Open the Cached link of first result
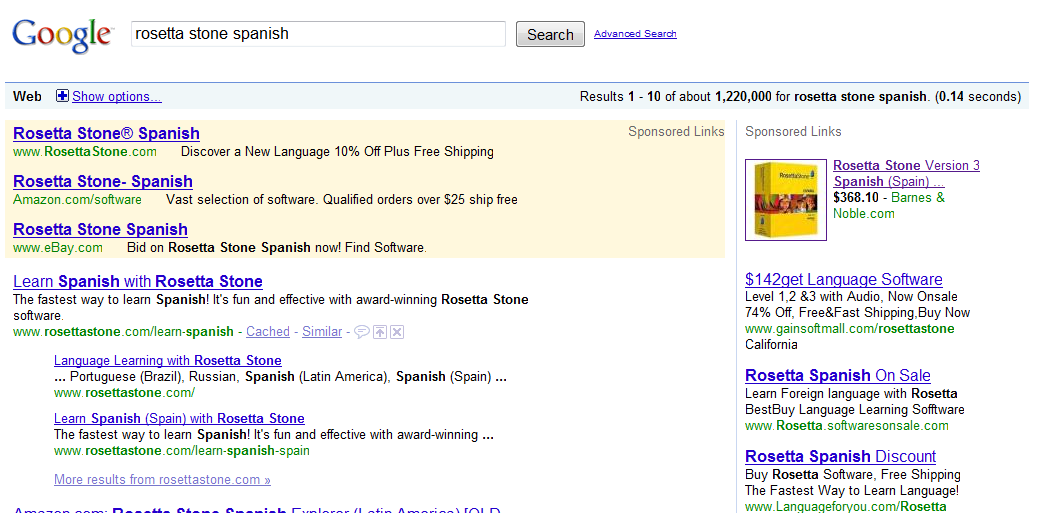1043x513 pixels. click(267, 331)
